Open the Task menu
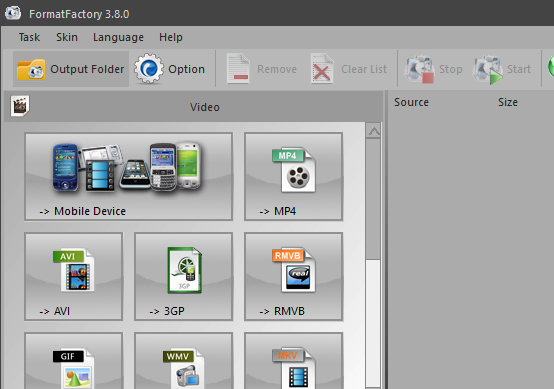The height and width of the screenshot is (389, 554). pos(29,37)
